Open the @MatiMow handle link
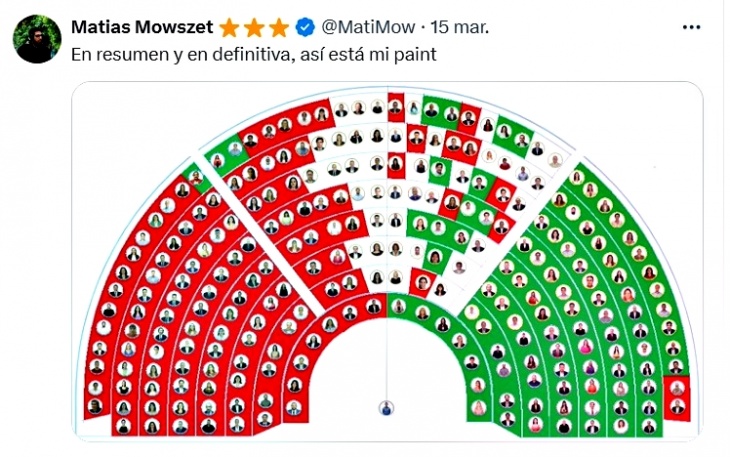Screen dimensions: 730x457 368,27
